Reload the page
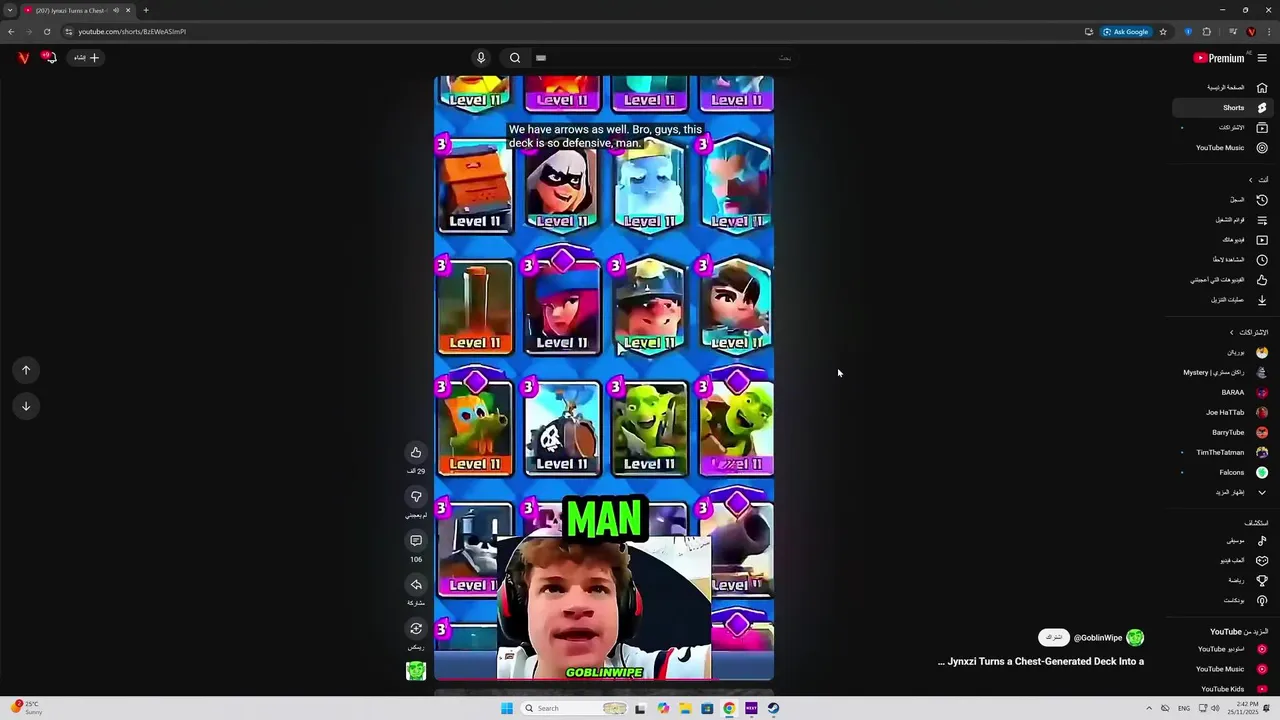 (x=47, y=31)
